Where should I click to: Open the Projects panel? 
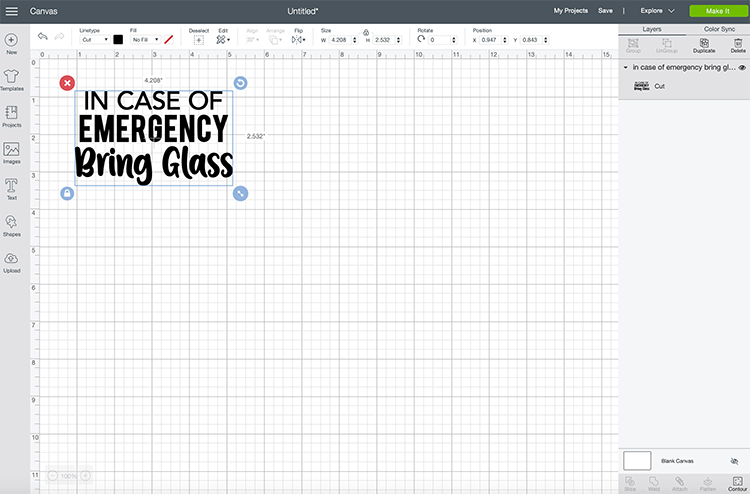click(x=11, y=116)
